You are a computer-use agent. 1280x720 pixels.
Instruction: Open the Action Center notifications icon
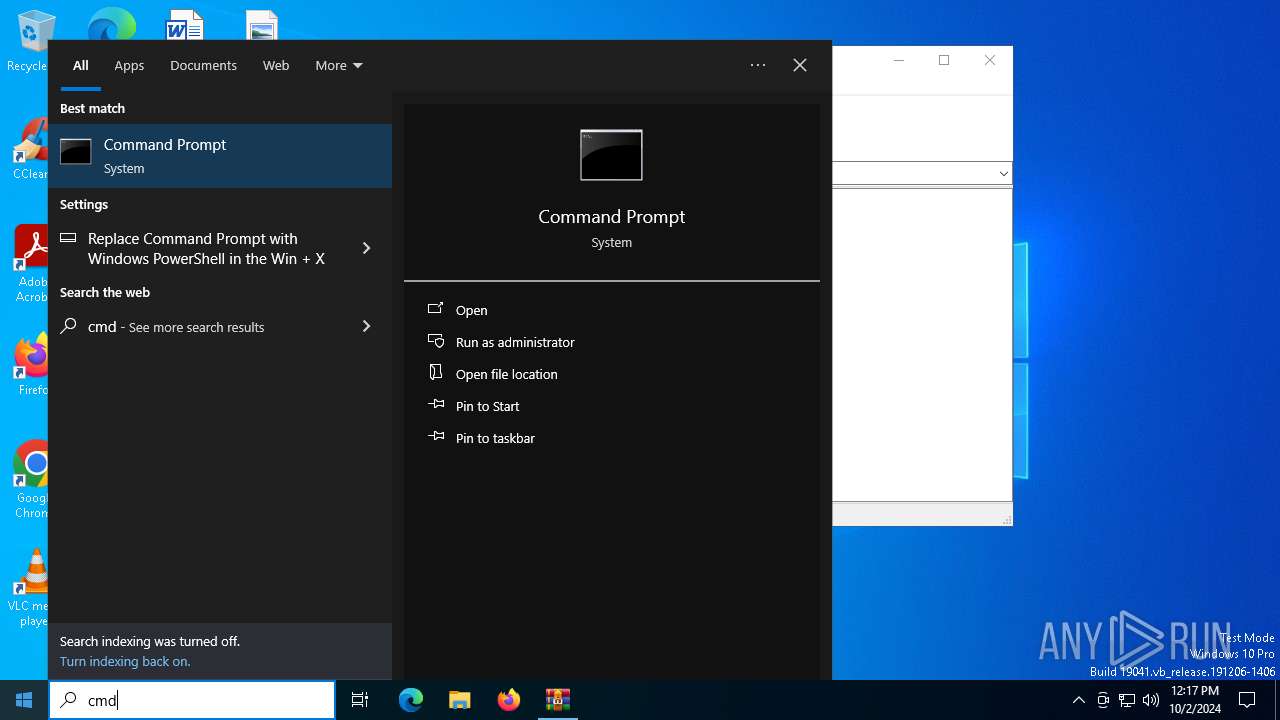coord(1247,700)
